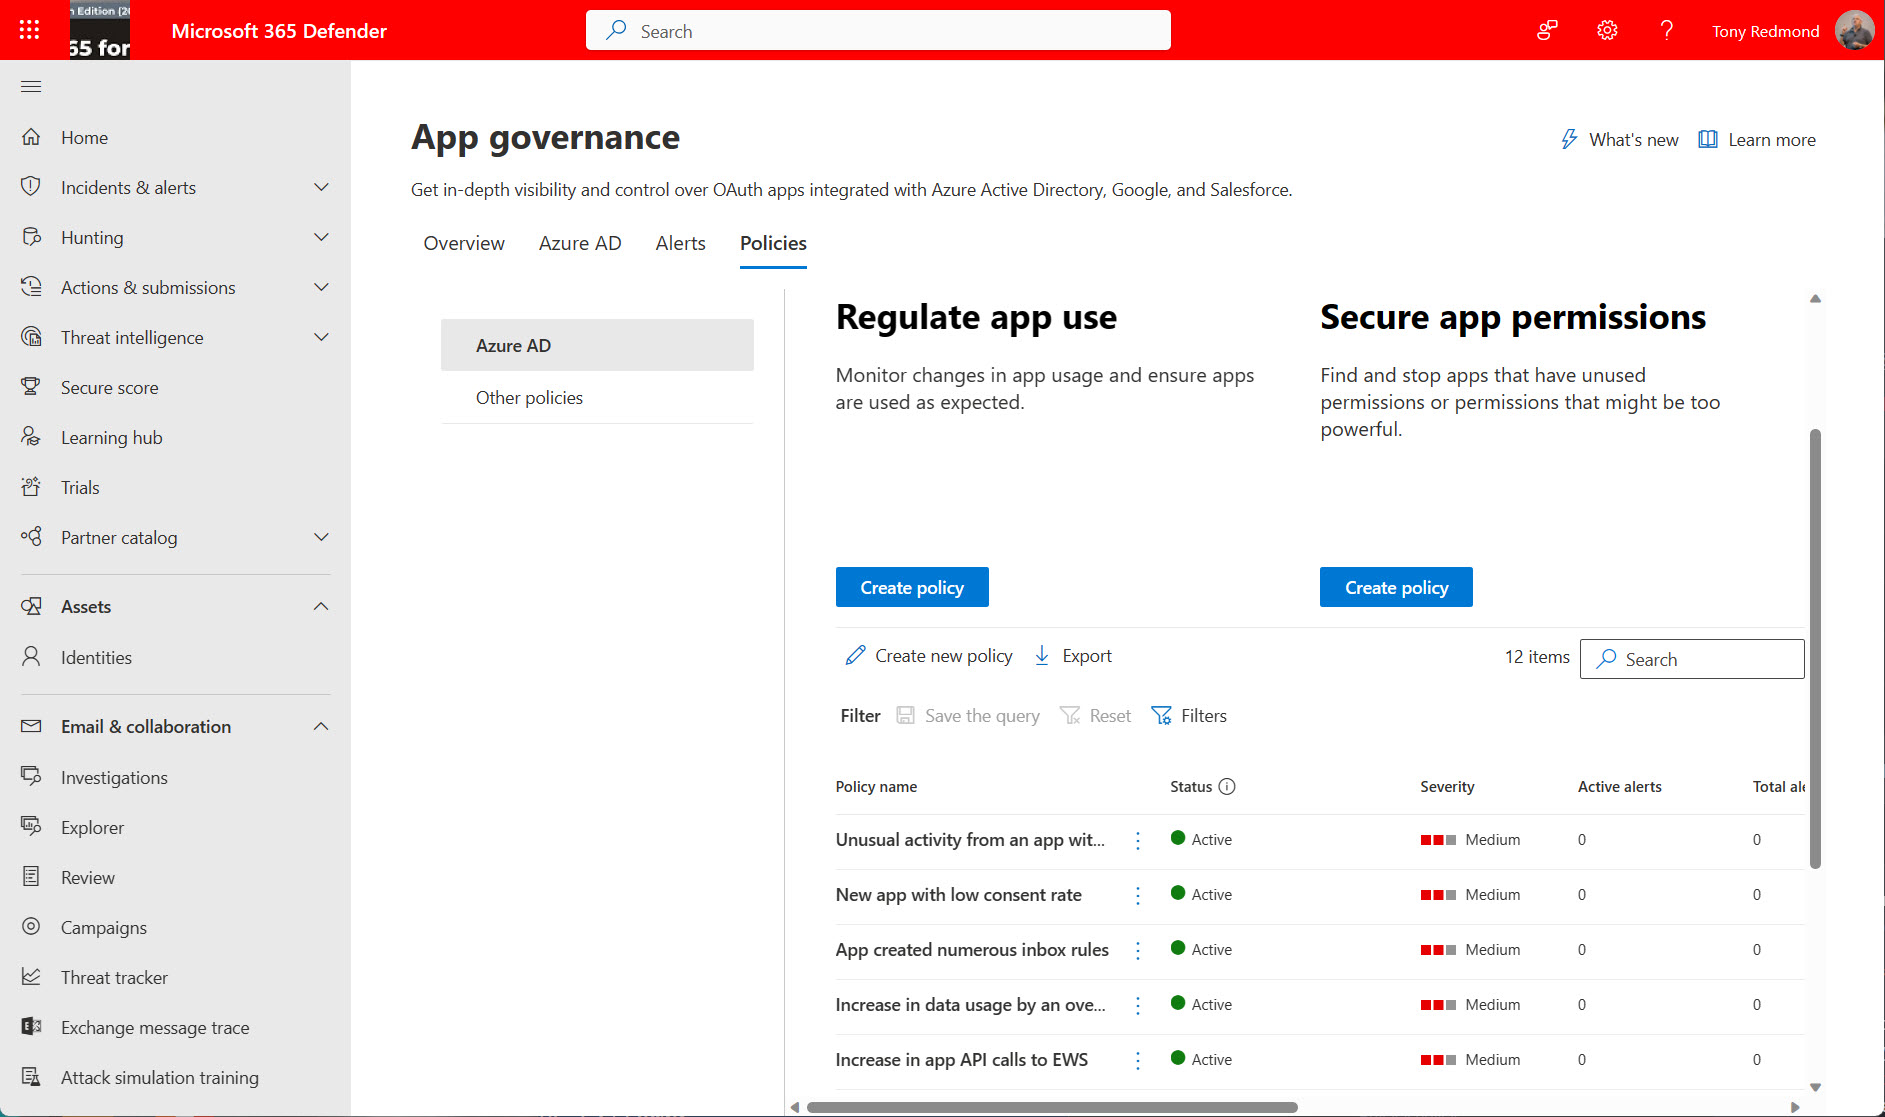Open the Filters funnel icon

(1161, 716)
